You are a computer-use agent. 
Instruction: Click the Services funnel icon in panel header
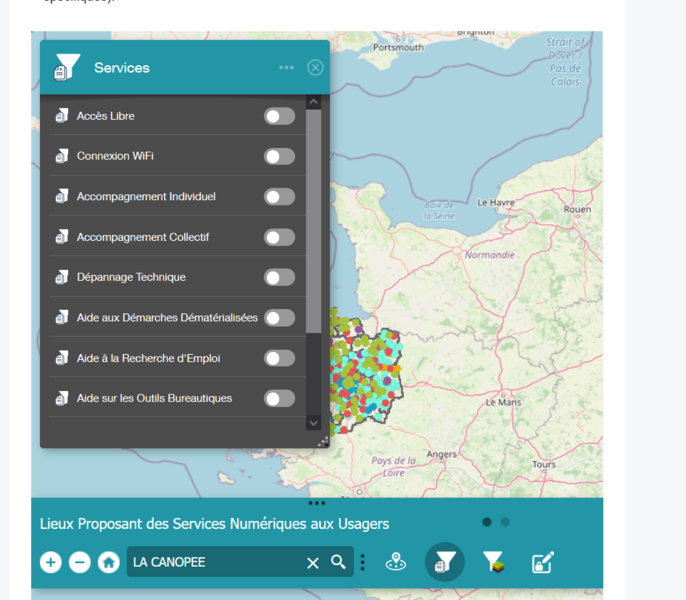click(67, 67)
